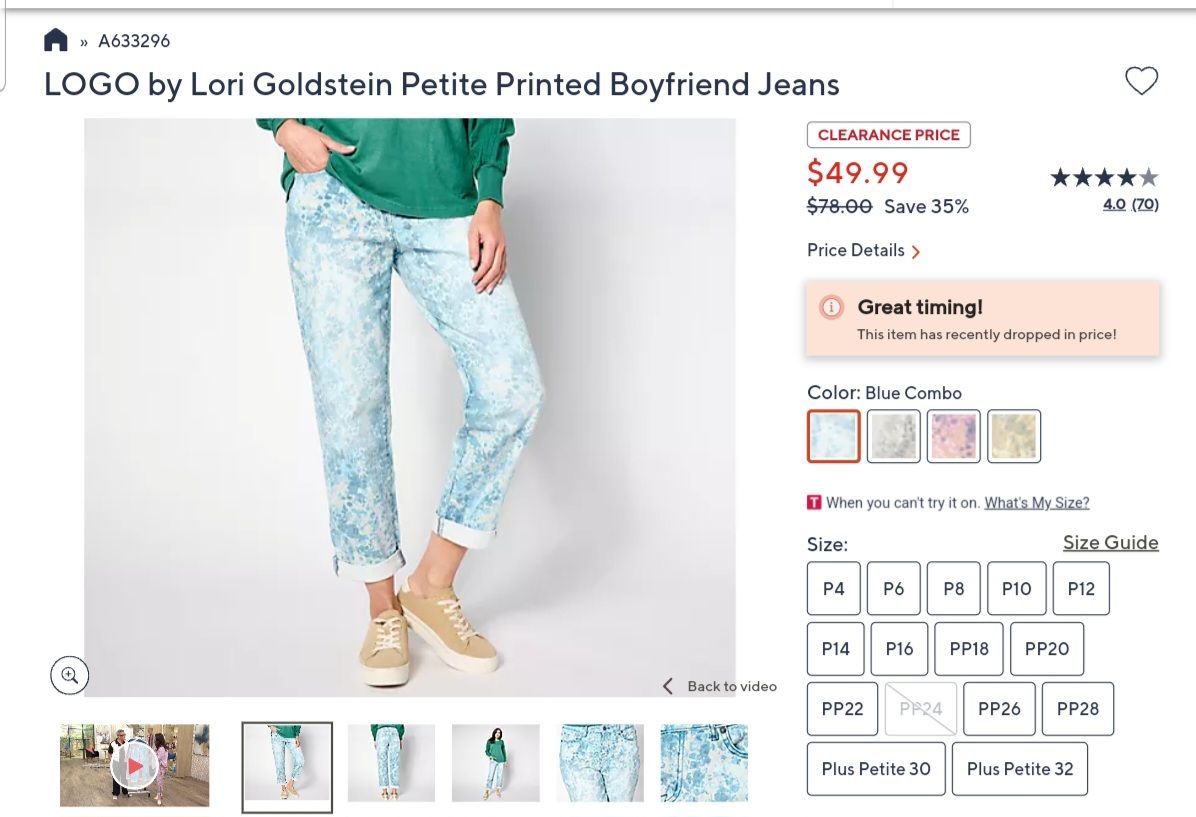The image size is (1196, 817).
Task: Choose the pink purple color swatch
Action: click(x=954, y=436)
